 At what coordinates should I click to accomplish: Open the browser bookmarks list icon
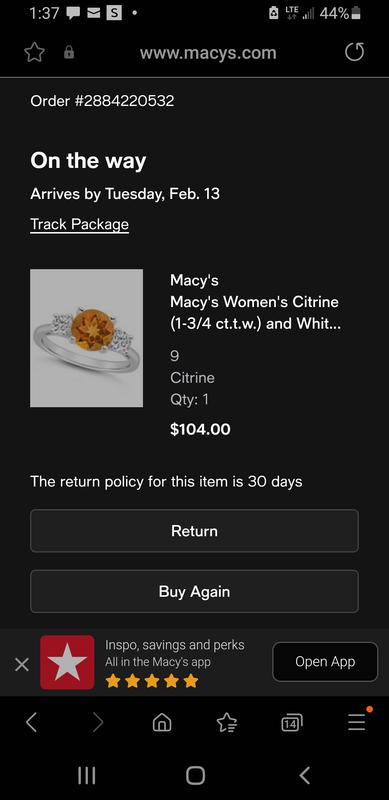[227, 722]
